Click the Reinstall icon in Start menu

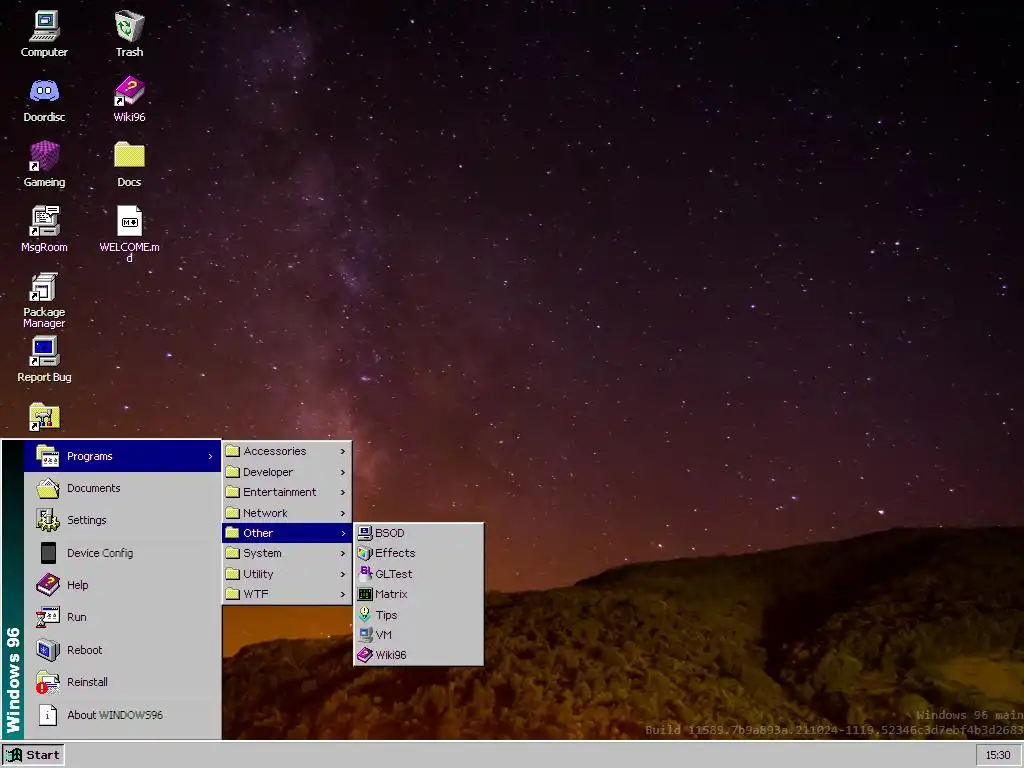[48, 682]
